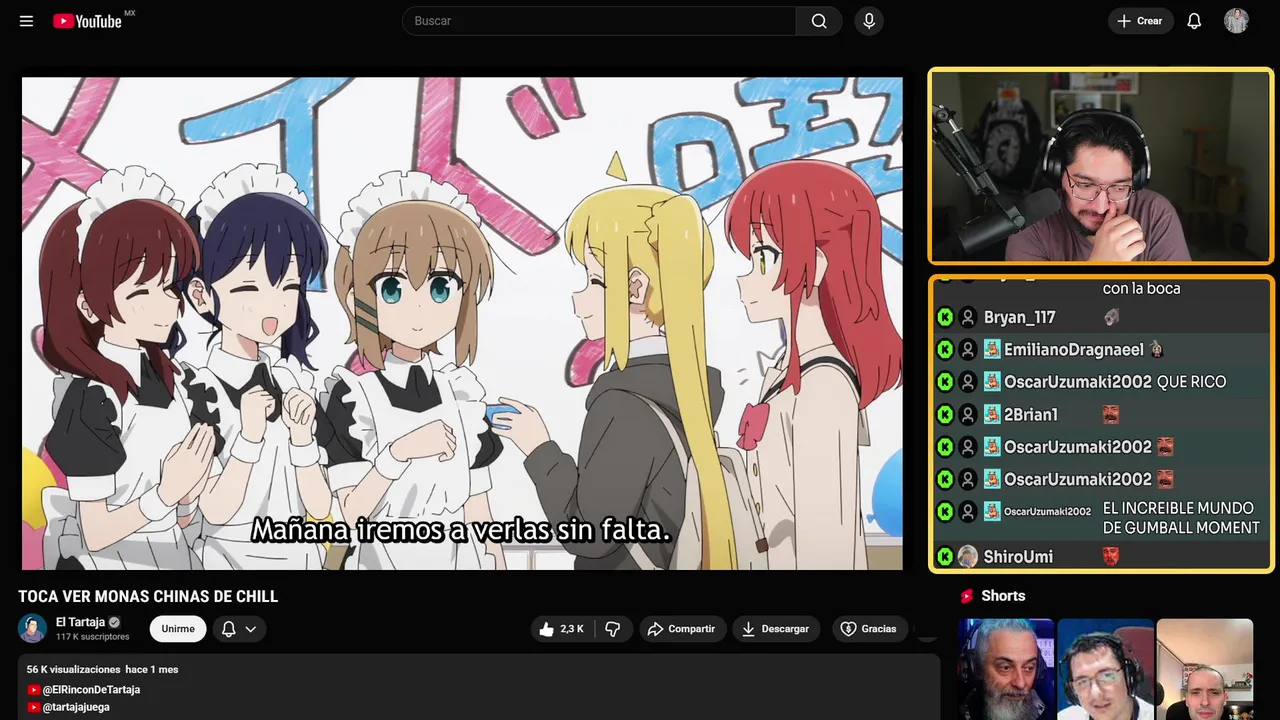Screen dimensions: 1280x720
Task: Open the middle Shorts thumbnail with the headset
Action: 1105,669
